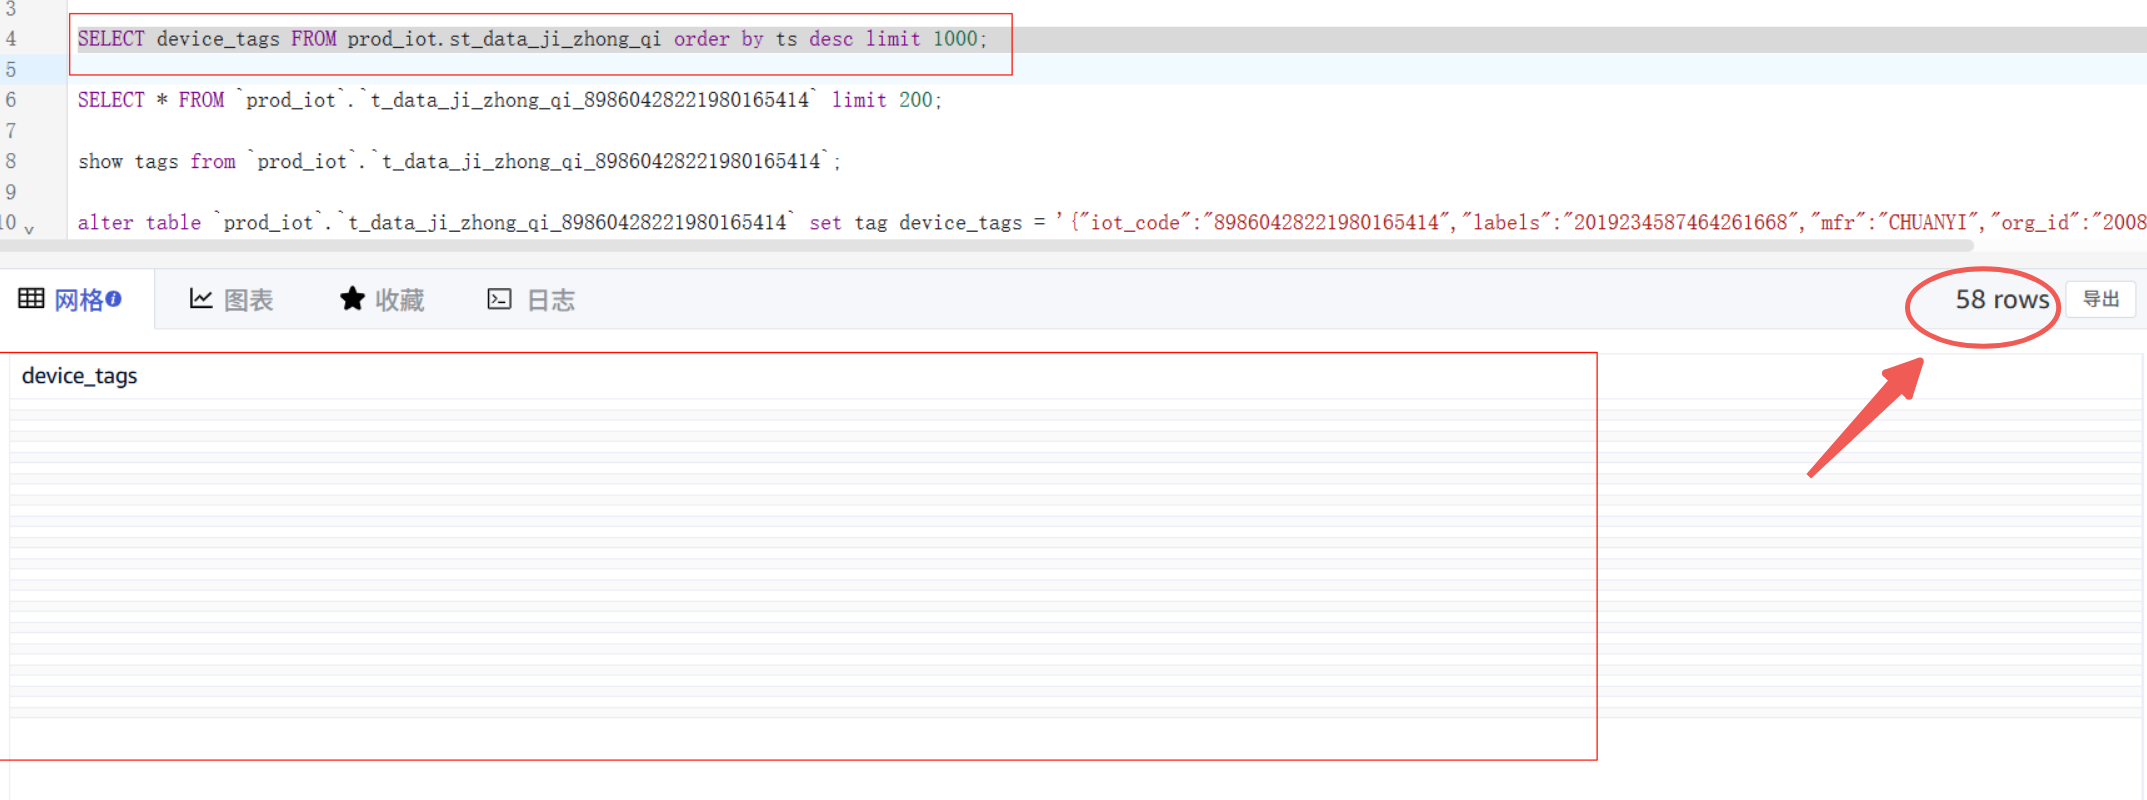The width and height of the screenshot is (2147, 800).
Task: Click the device_tags column header
Action: 80,376
